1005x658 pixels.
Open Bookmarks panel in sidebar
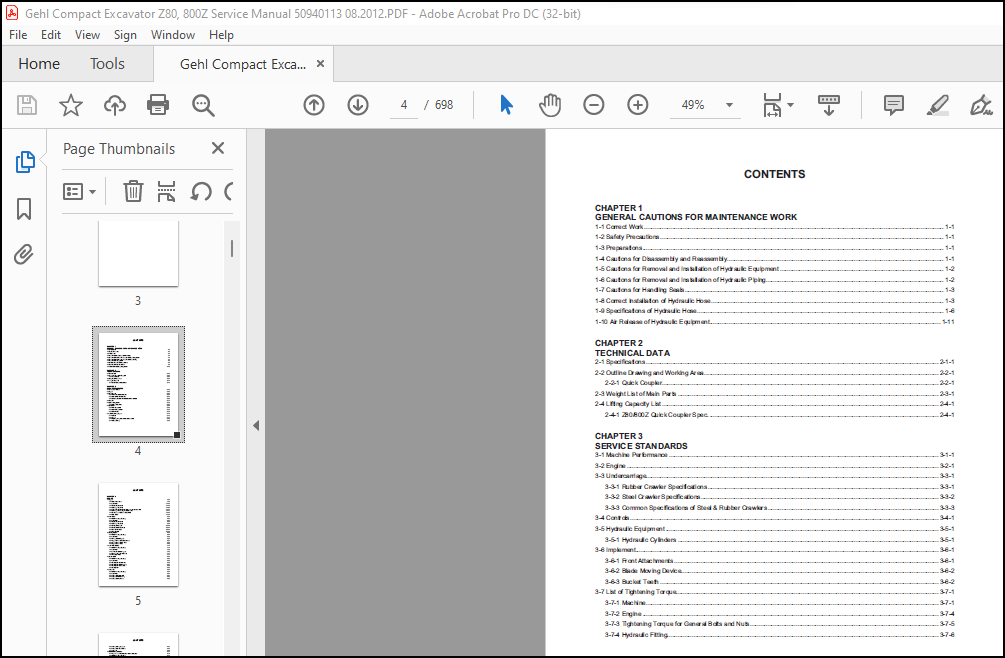[x=24, y=209]
